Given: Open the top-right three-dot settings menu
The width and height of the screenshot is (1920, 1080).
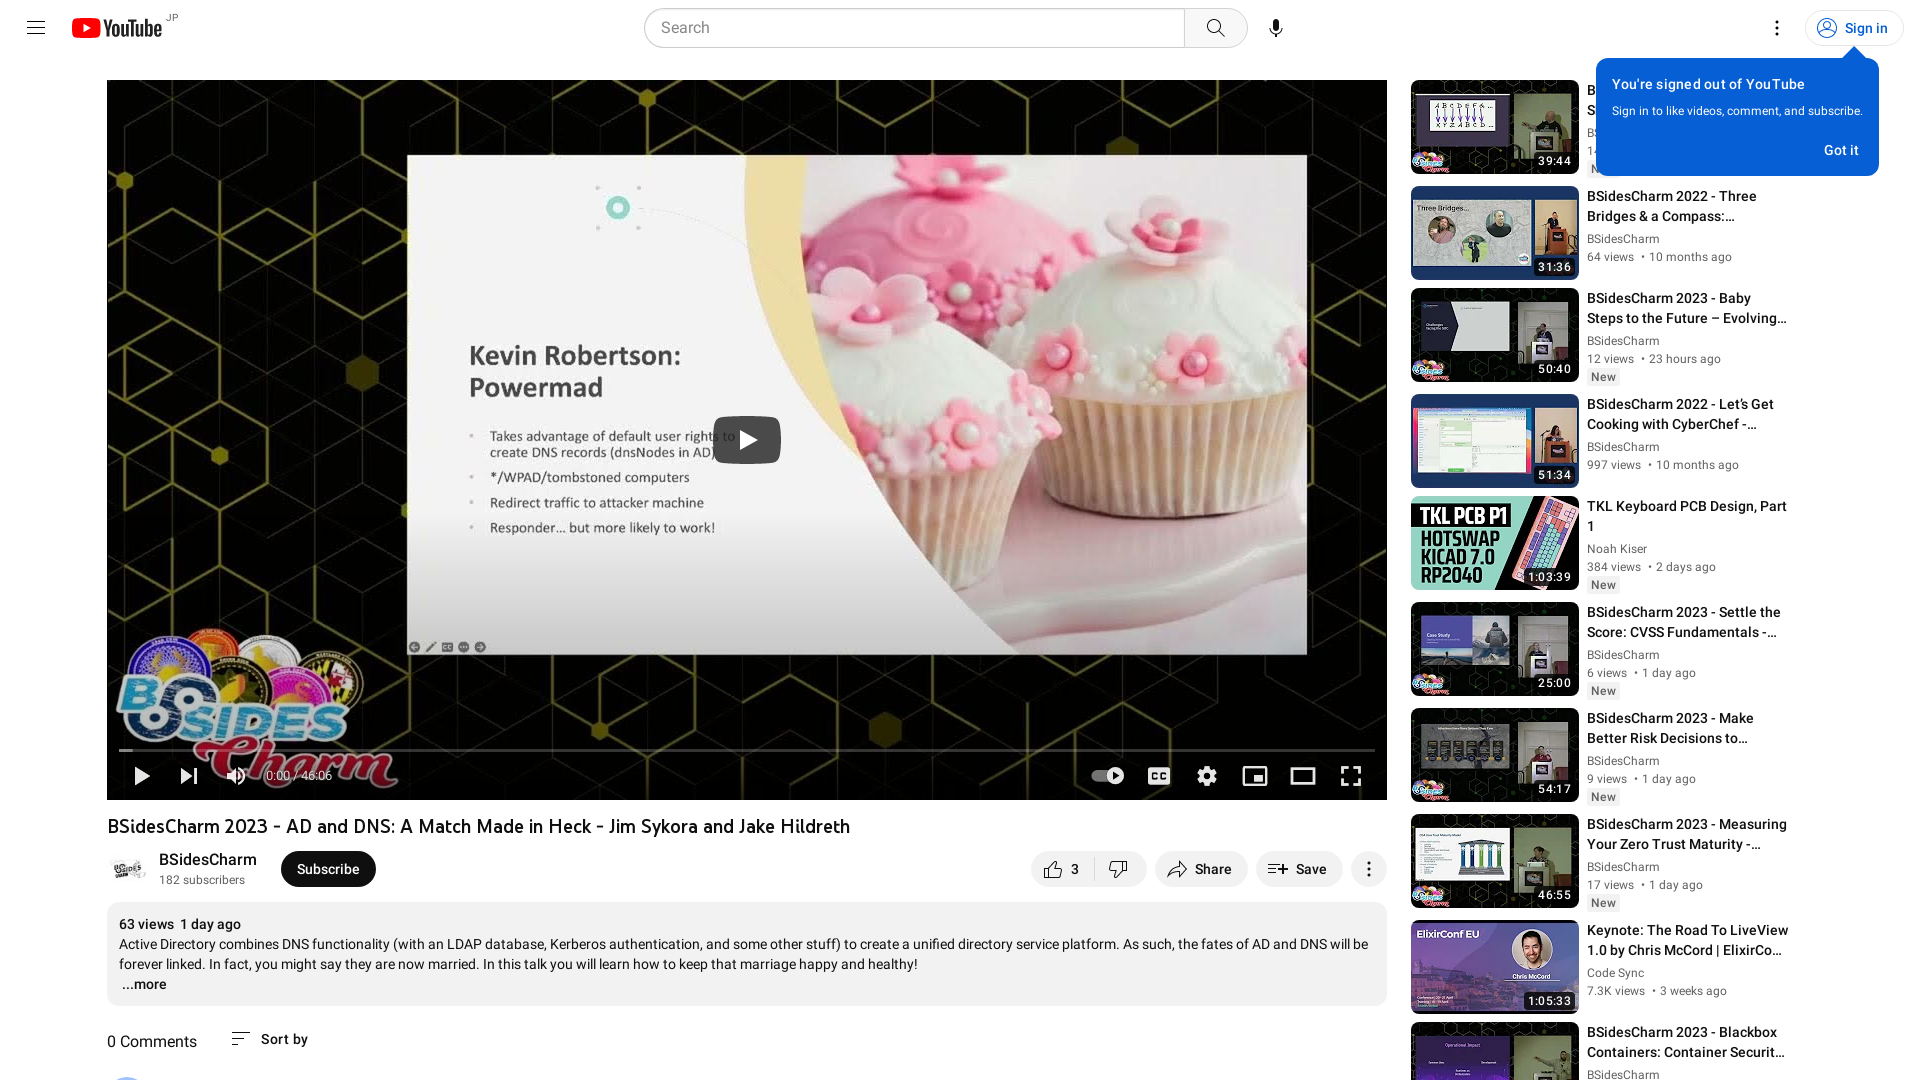Looking at the screenshot, I should [x=1776, y=28].
